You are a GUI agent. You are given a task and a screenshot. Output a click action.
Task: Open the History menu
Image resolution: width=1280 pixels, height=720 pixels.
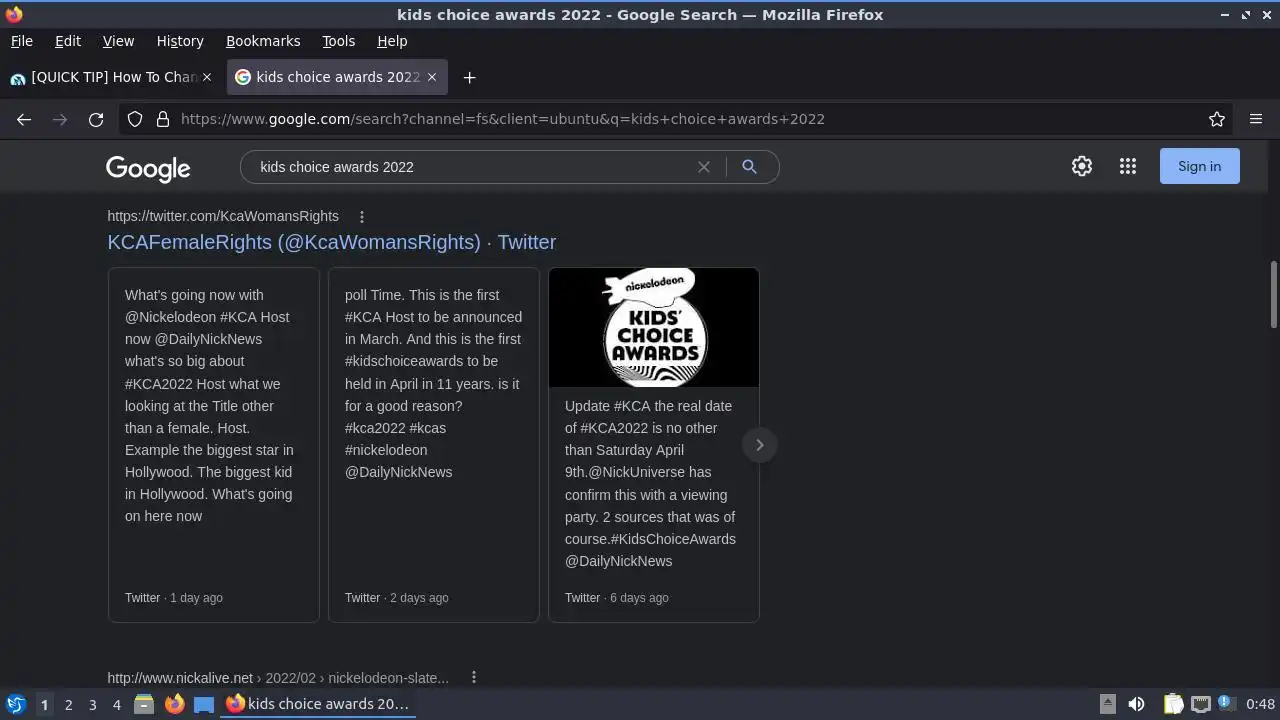[x=180, y=41]
